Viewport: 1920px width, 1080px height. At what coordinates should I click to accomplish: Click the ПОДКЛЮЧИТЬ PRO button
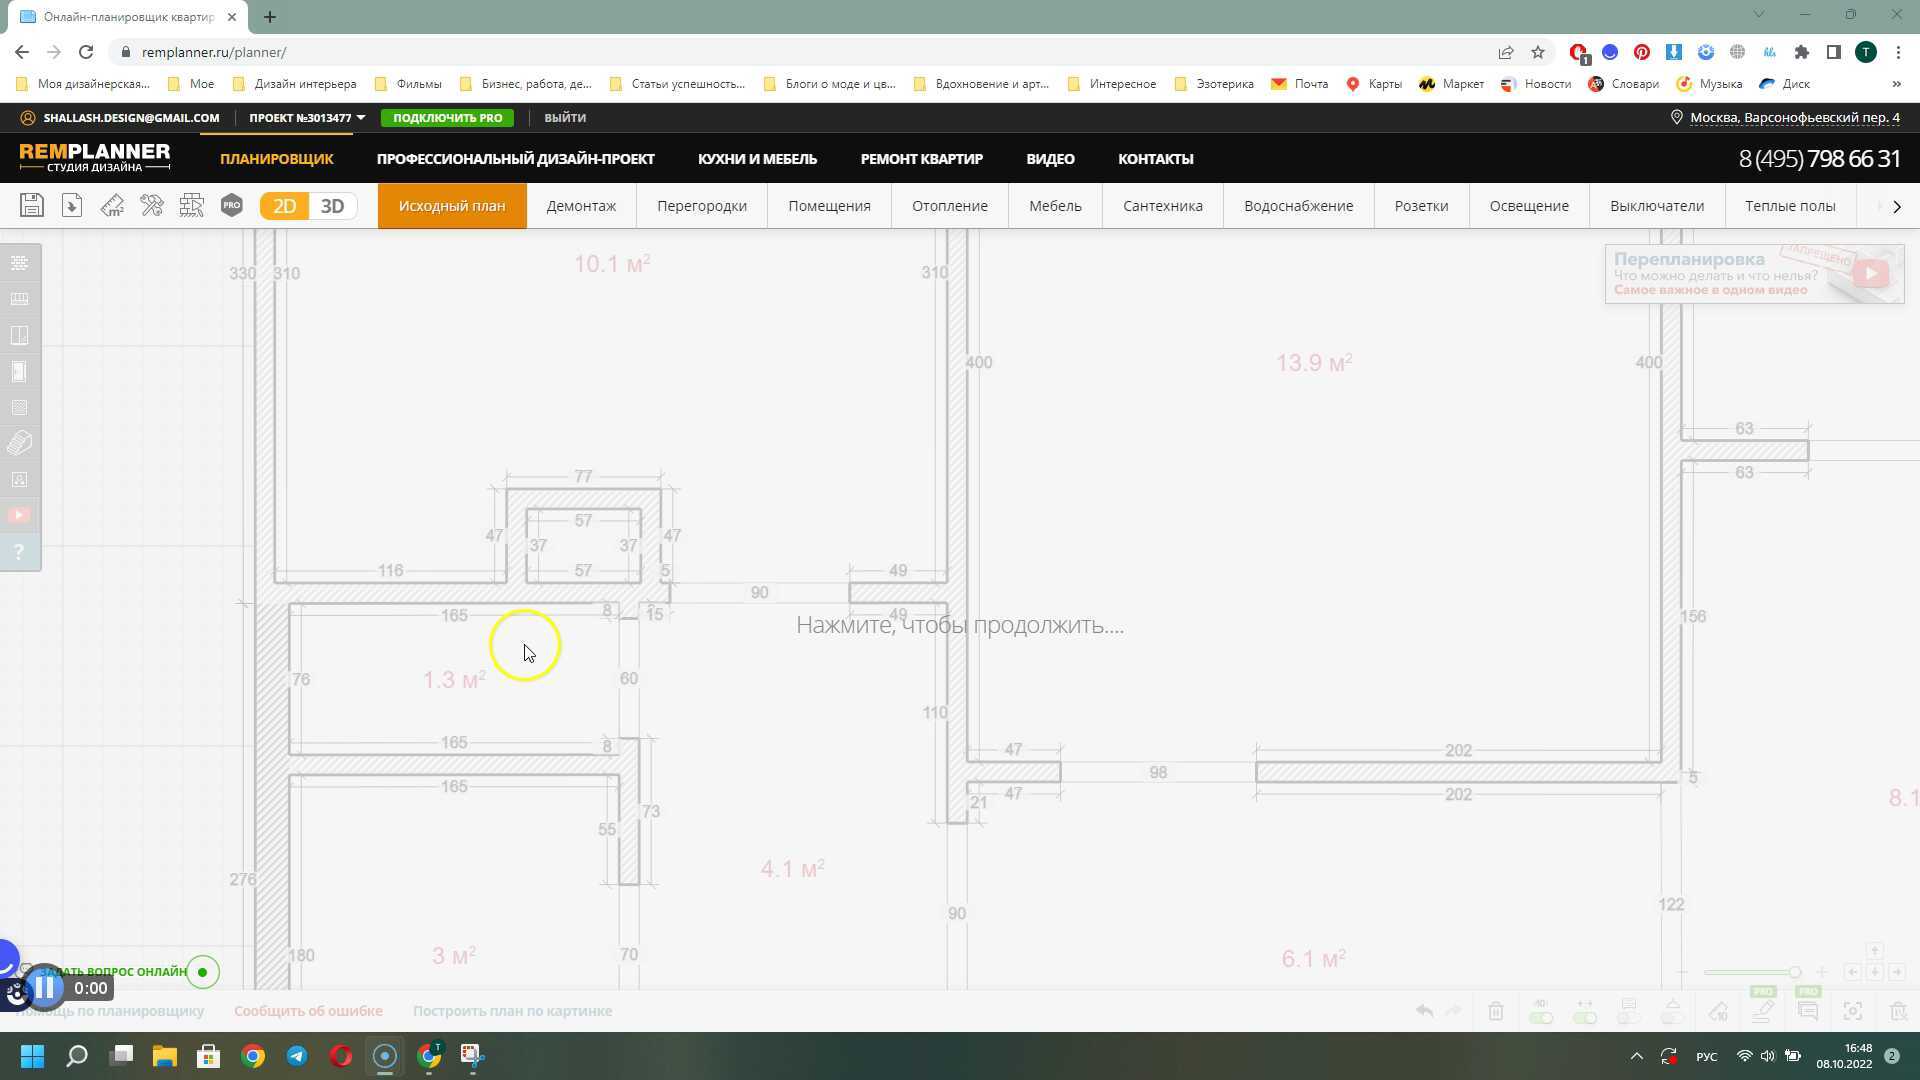447,117
